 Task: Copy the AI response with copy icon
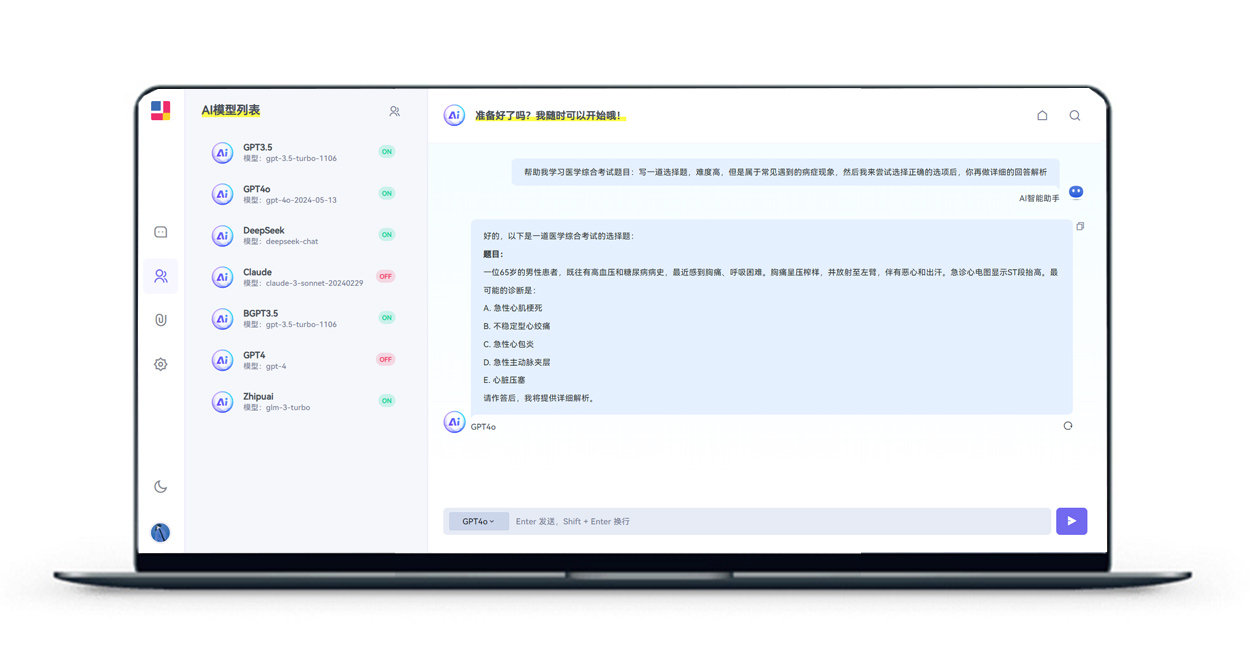click(1080, 227)
